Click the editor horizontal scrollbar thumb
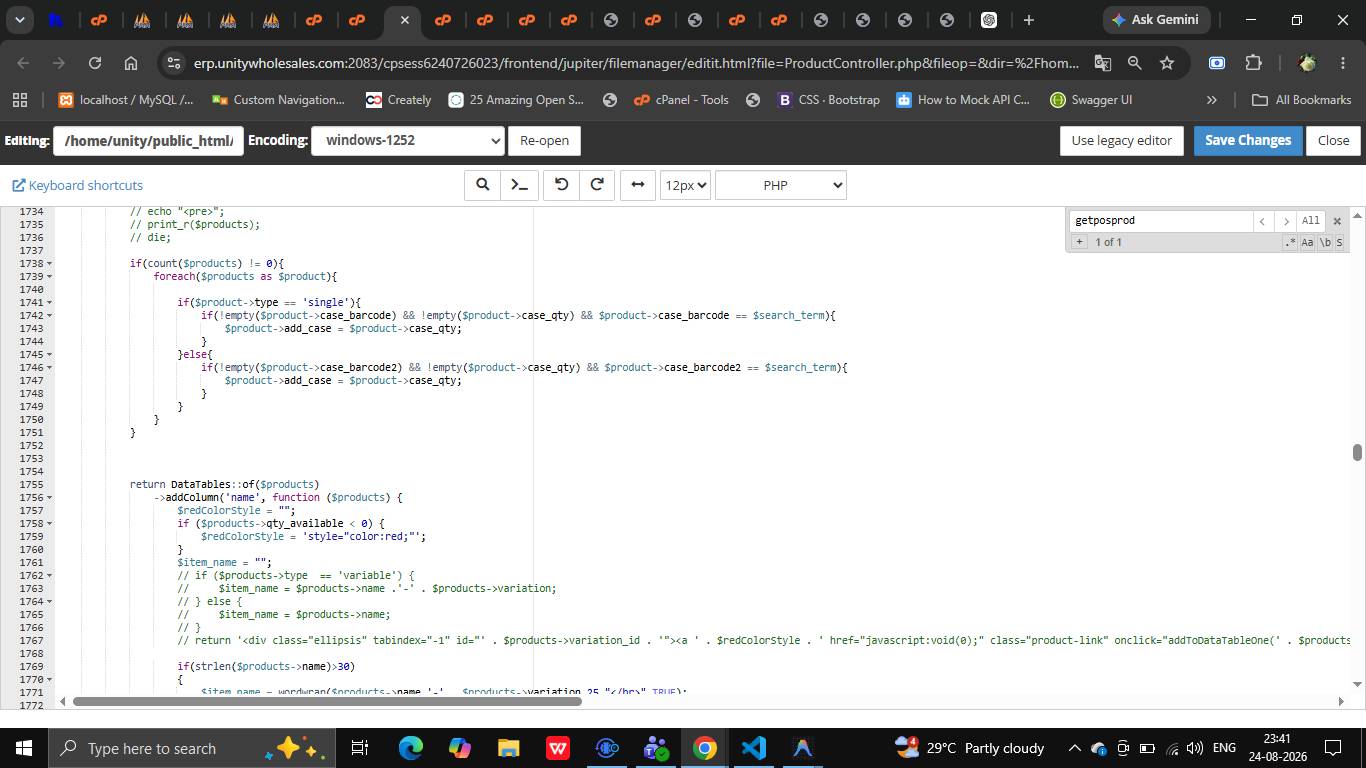Screen dimensions: 1366x768 [327, 701]
